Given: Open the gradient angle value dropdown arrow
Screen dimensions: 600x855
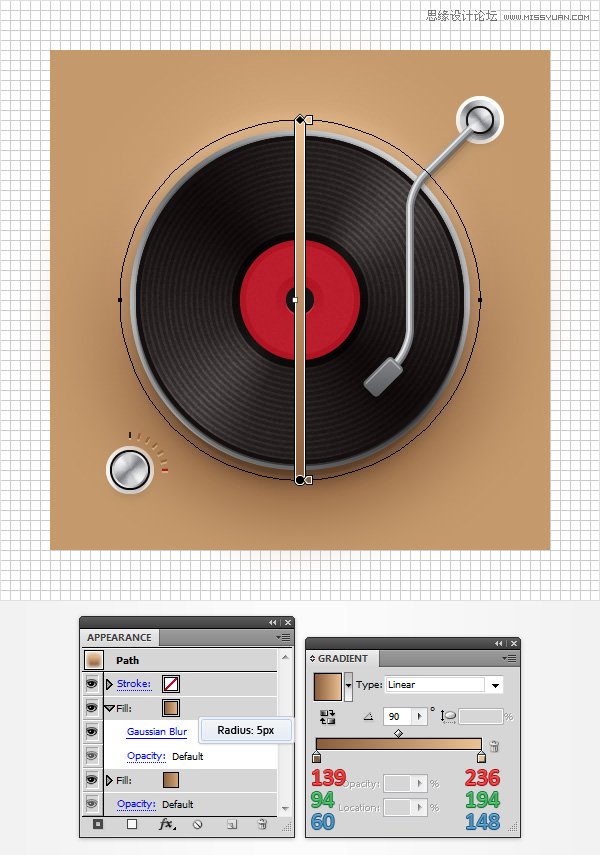Looking at the screenshot, I should point(419,716).
